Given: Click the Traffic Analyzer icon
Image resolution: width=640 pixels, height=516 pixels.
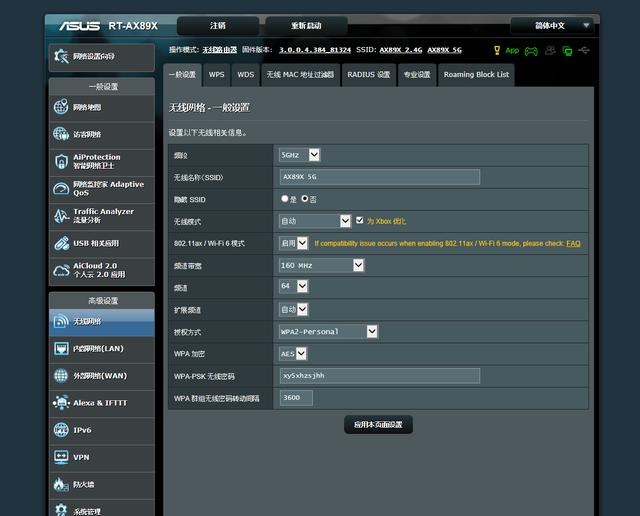Looking at the screenshot, I should point(60,216).
